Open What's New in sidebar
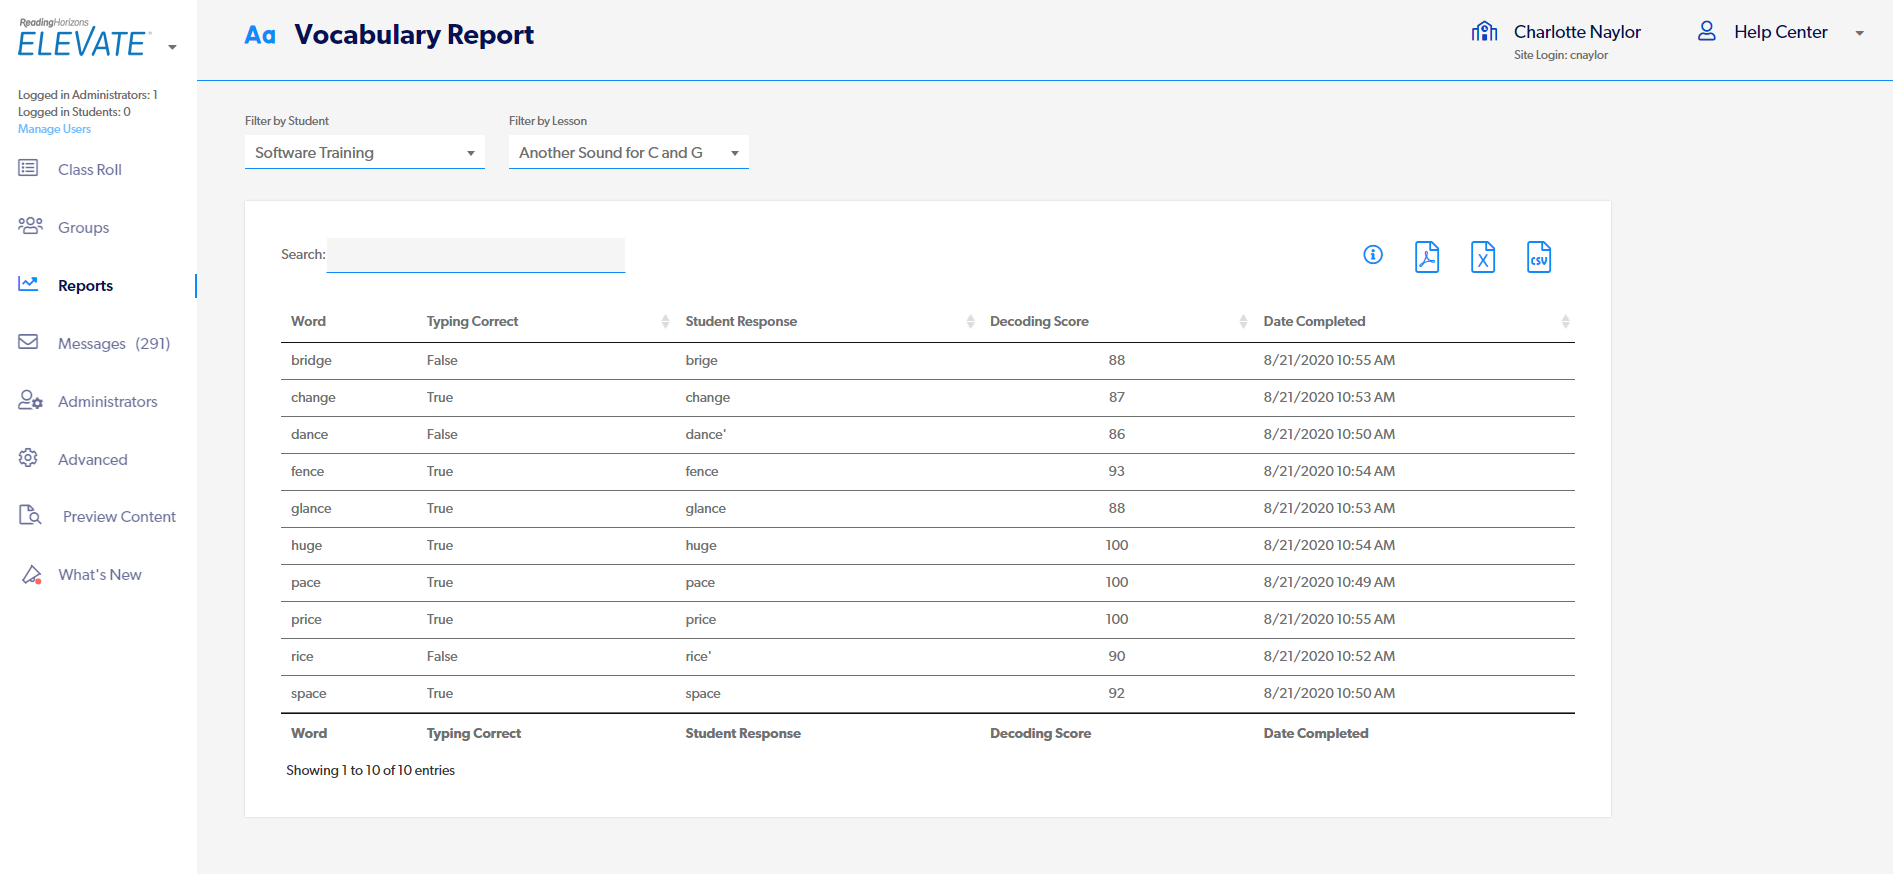This screenshot has width=1893, height=874. (99, 575)
